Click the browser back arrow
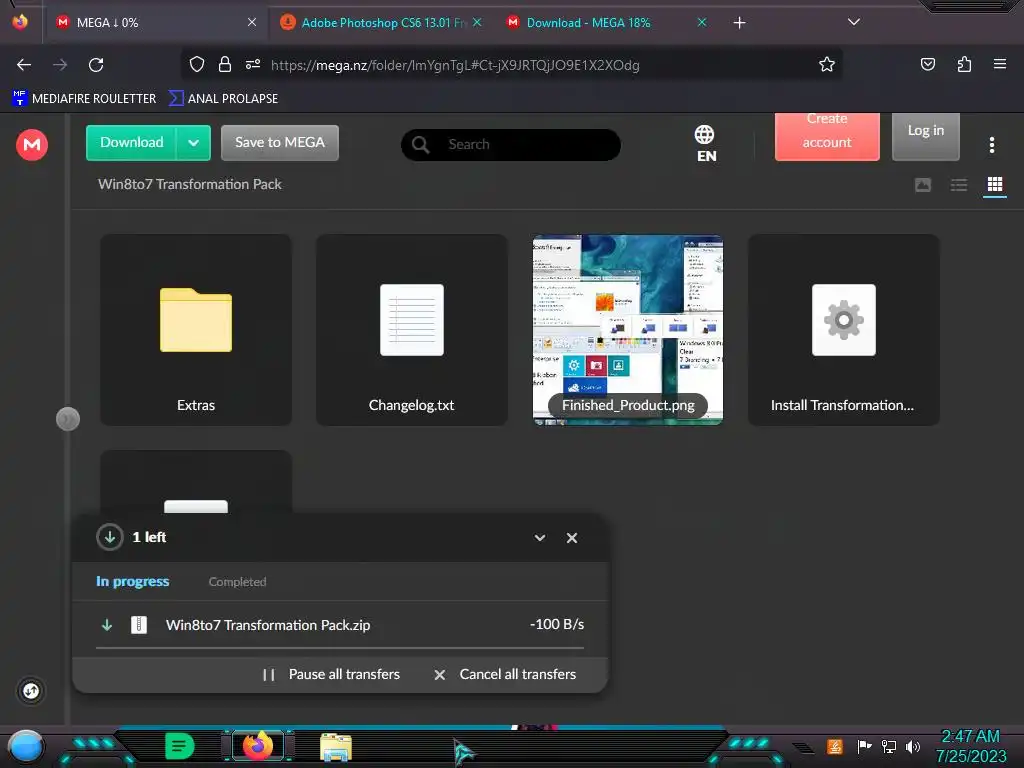 pos(24,65)
